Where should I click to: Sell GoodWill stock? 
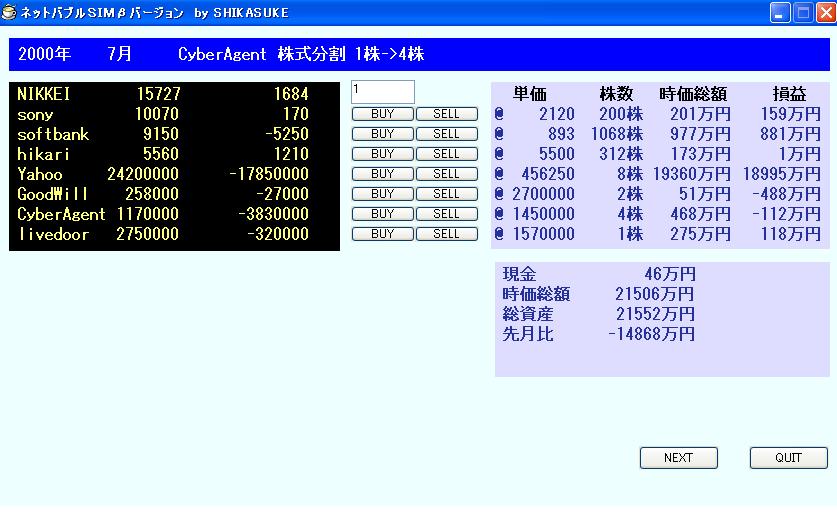446,194
